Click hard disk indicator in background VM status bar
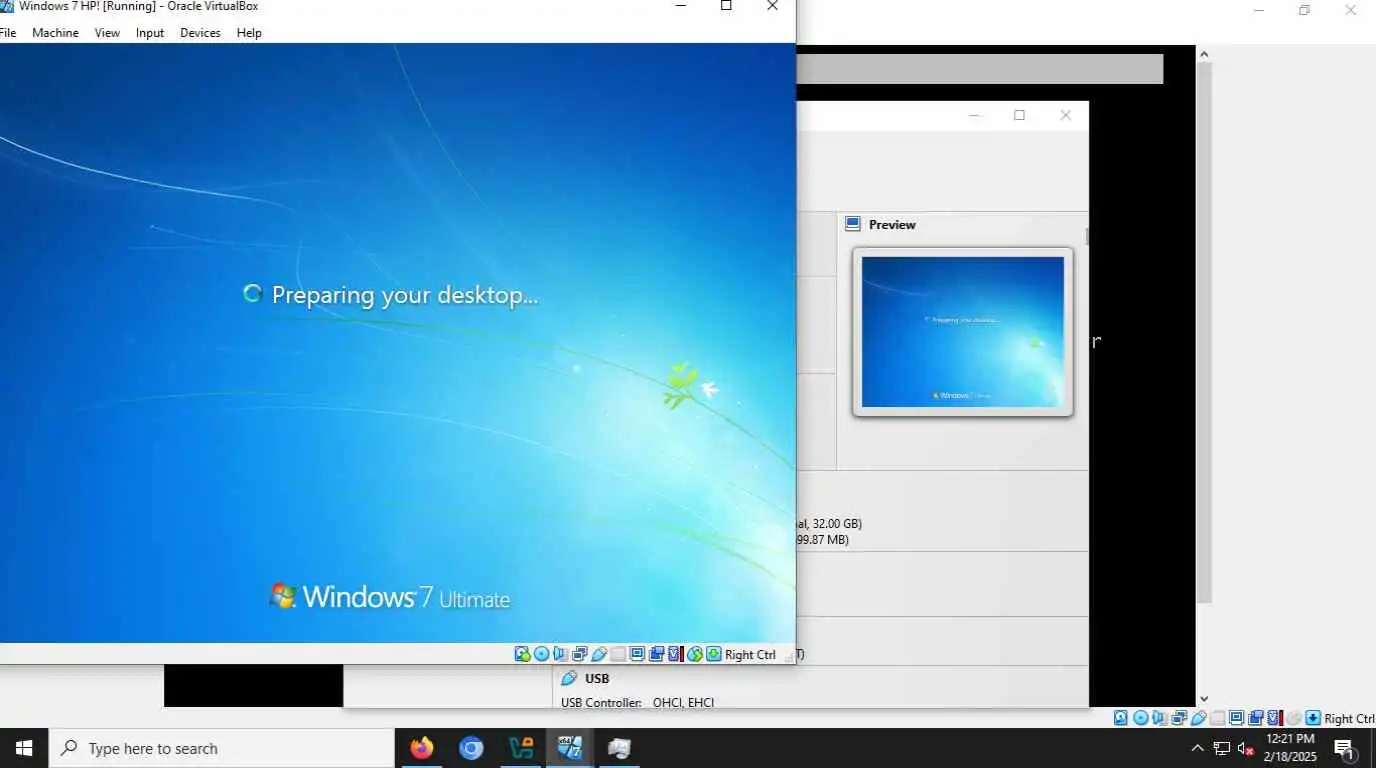This screenshot has width=1376, height=768. pyautogui.click(x=1120, y=718)
